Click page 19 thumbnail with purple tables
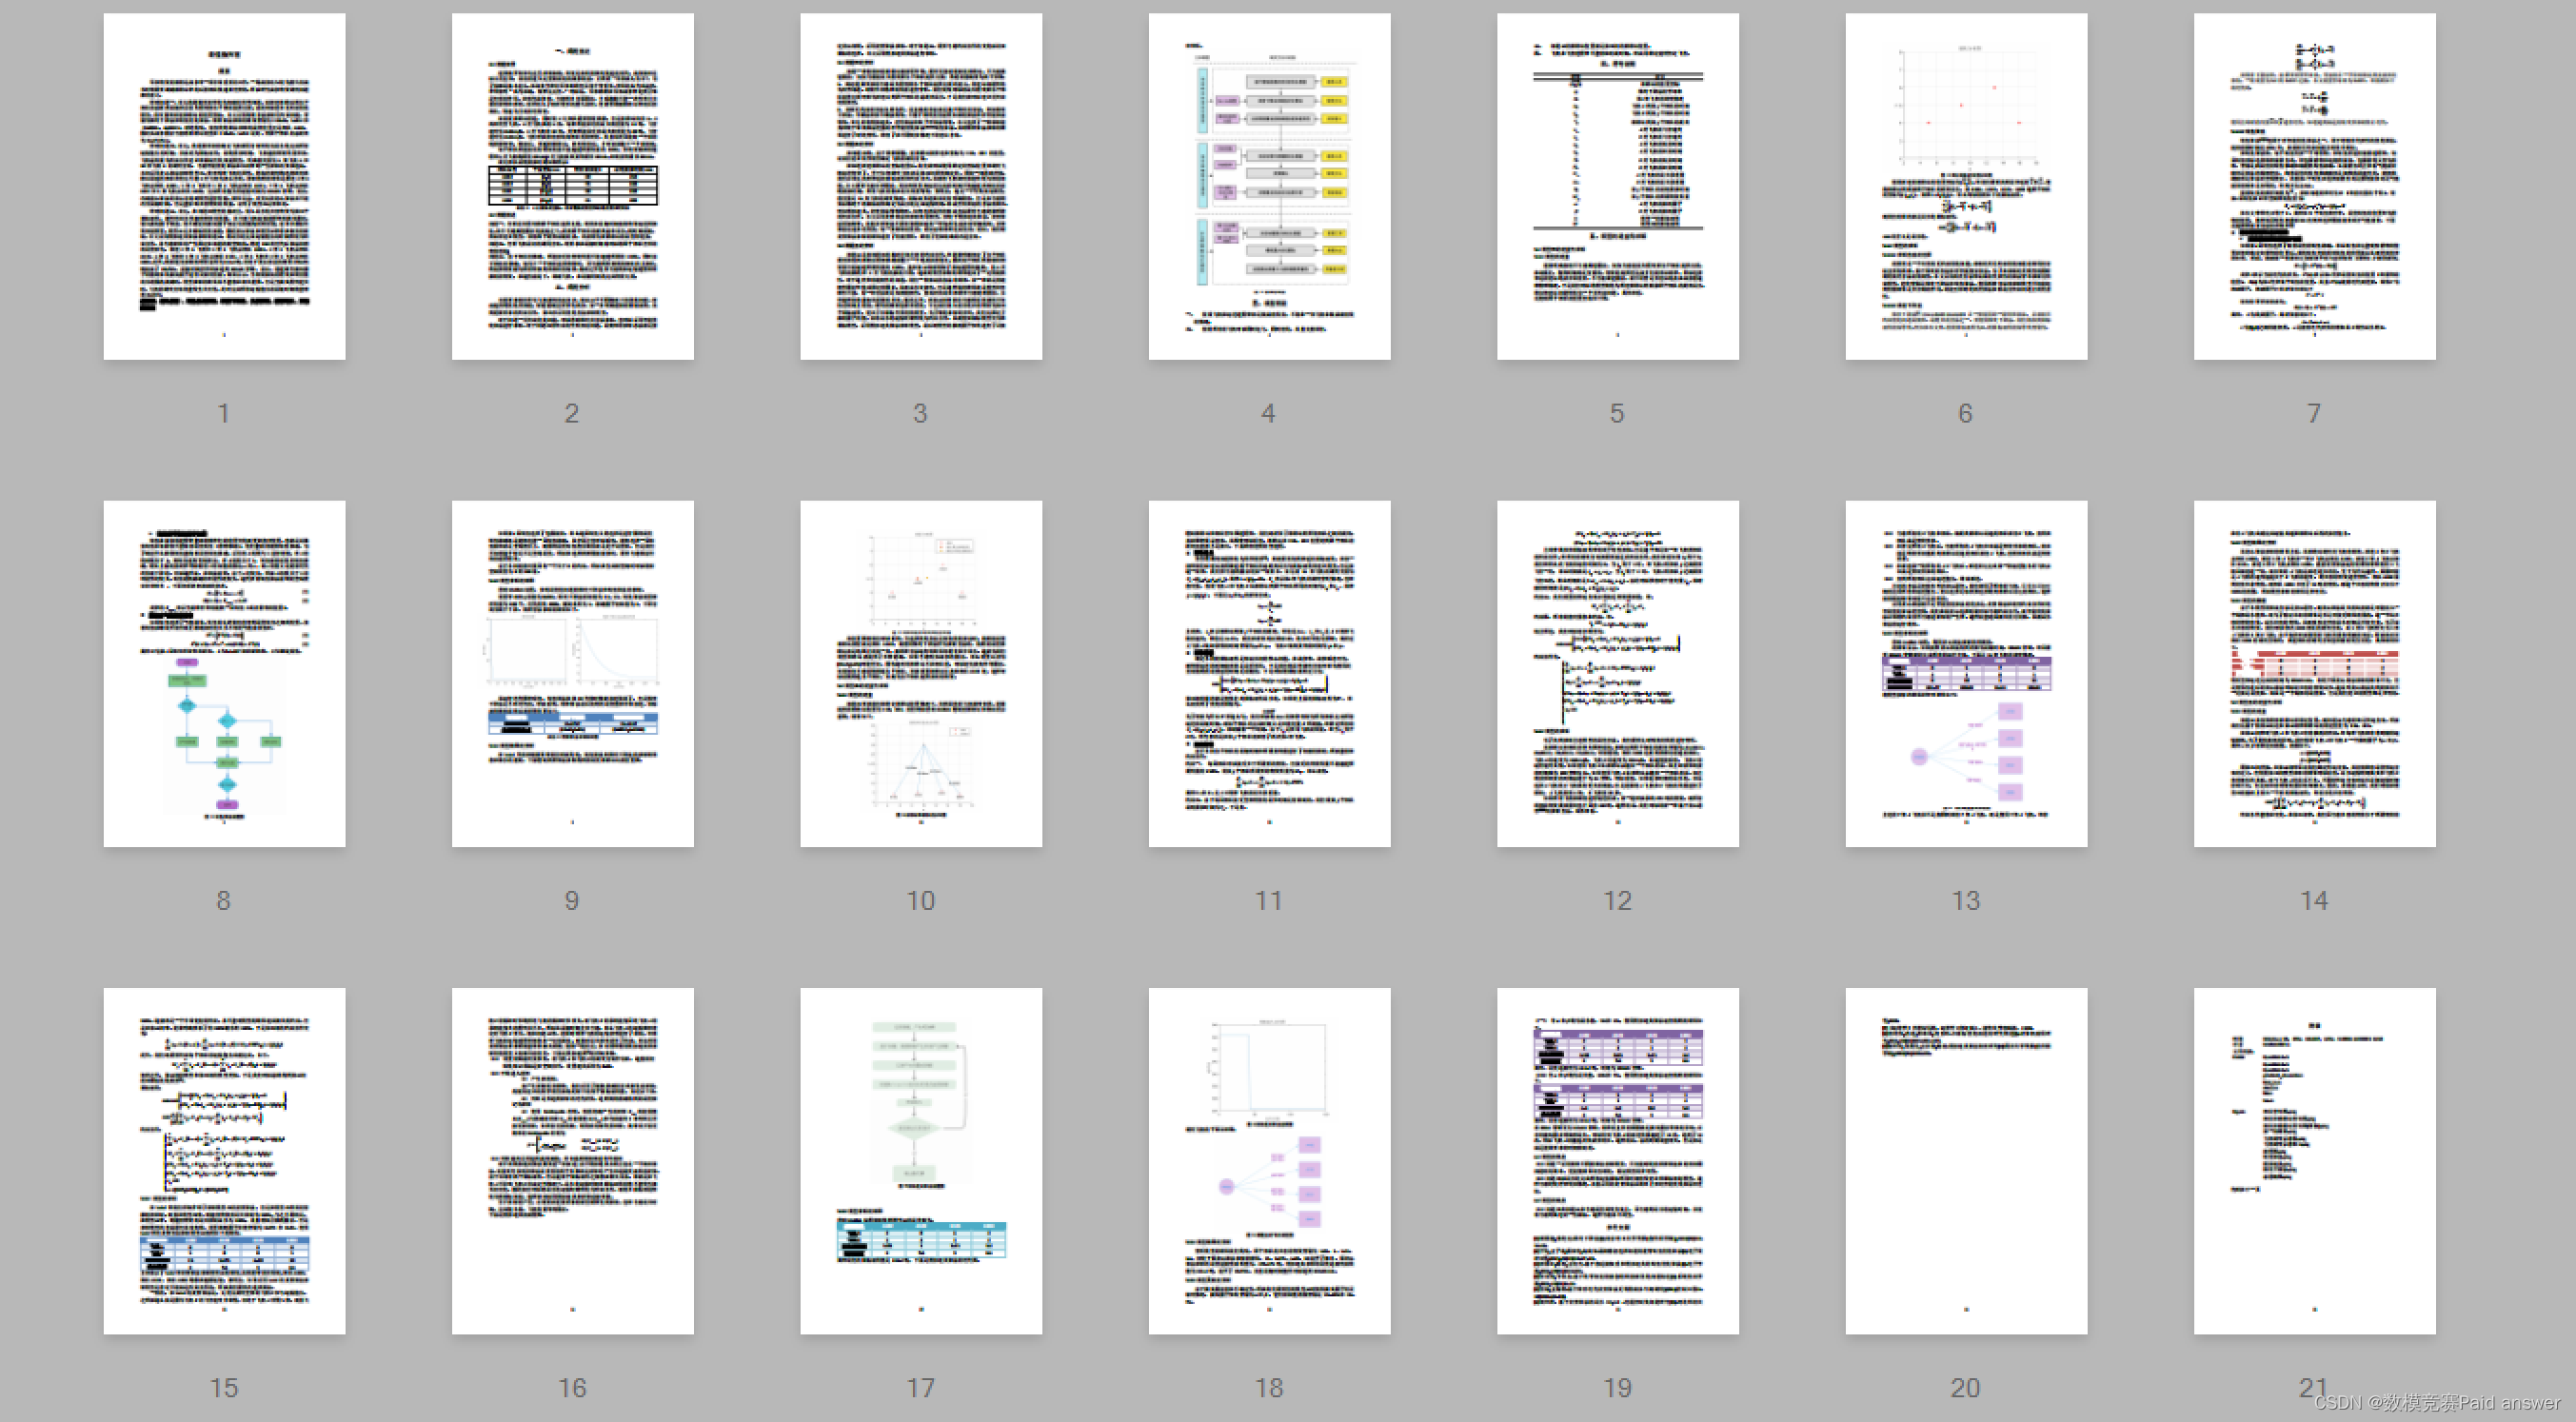This screenshot has width=2576, height=1422. 1617,1160
